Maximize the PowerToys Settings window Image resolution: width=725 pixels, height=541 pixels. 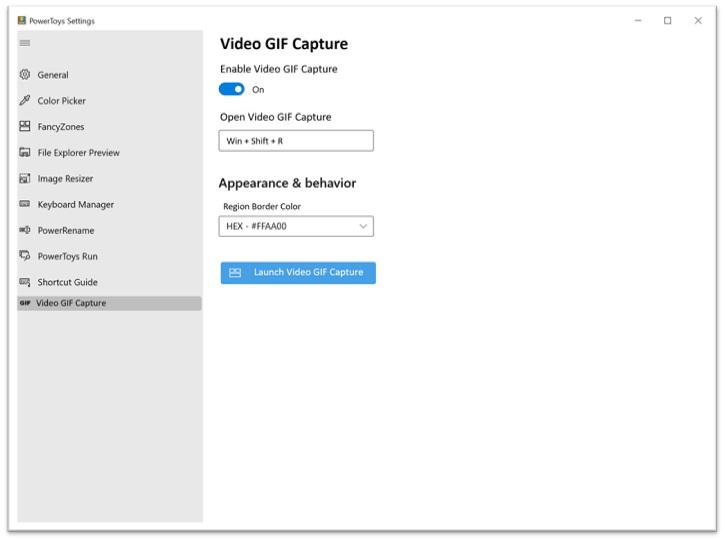(x=668, y=20)
